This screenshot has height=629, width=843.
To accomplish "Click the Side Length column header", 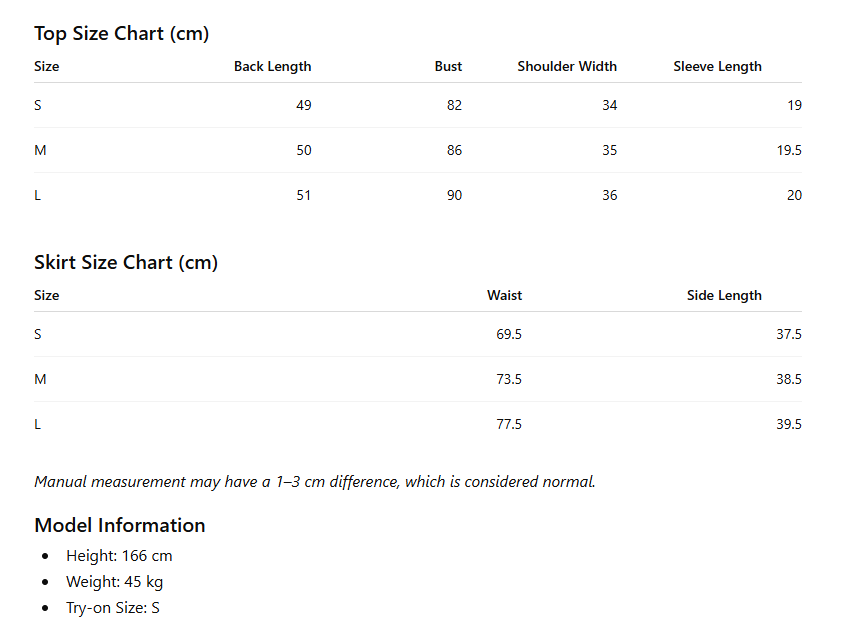I will coord(724,296).
